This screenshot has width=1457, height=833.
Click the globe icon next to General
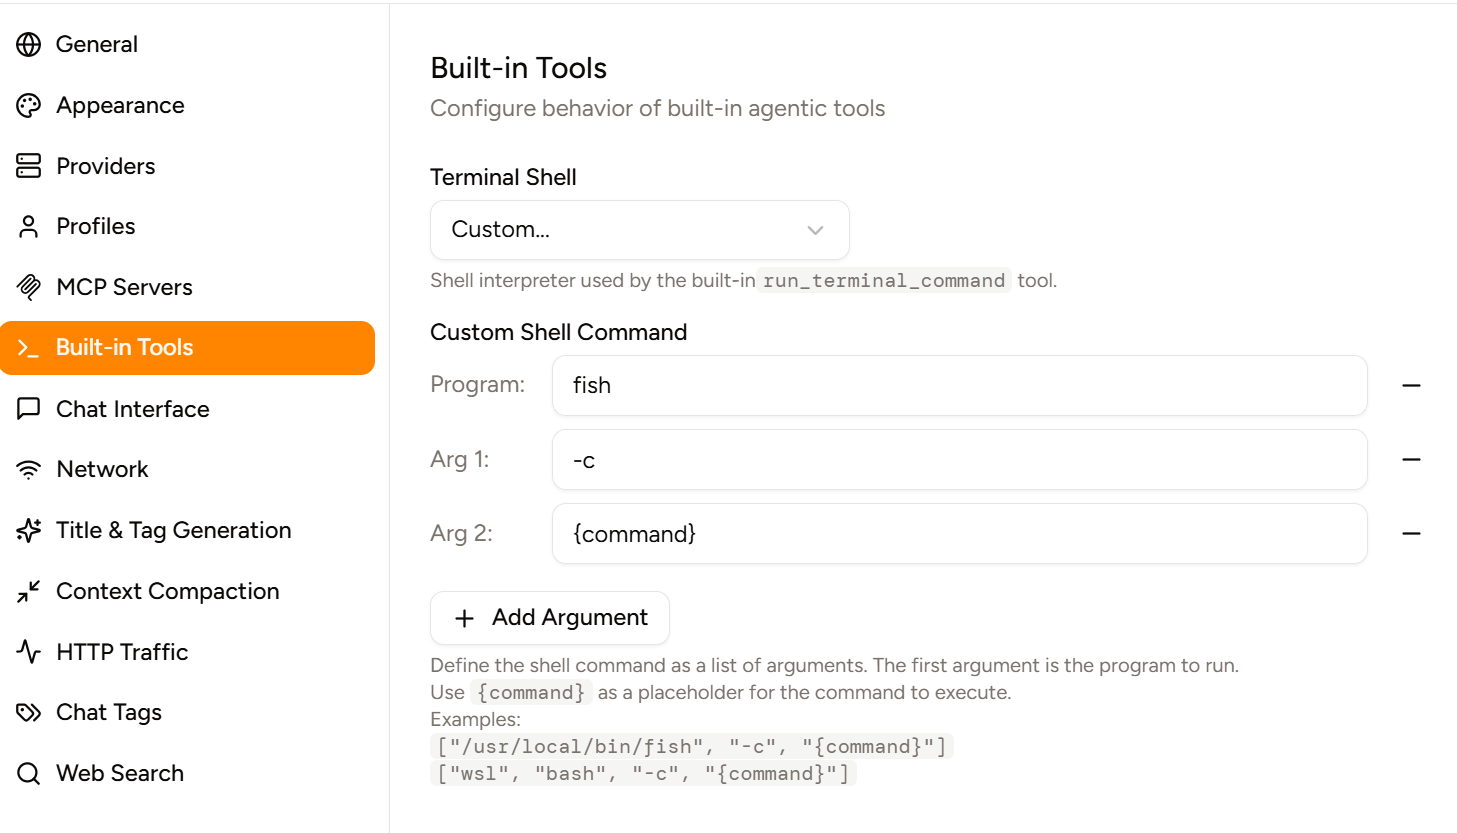pyautogui.click(x=29, y=44)
